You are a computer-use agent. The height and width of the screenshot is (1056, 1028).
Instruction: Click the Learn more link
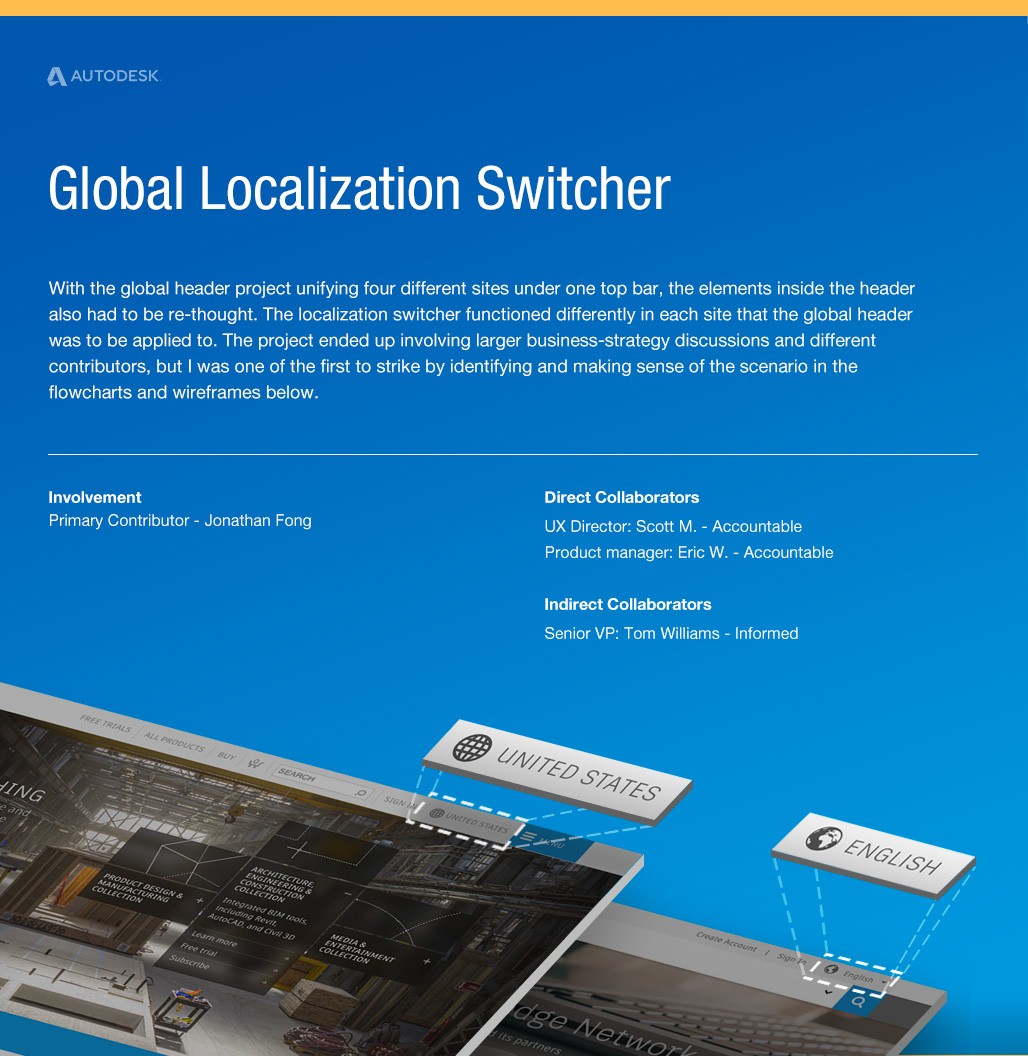tap(214, 939)
